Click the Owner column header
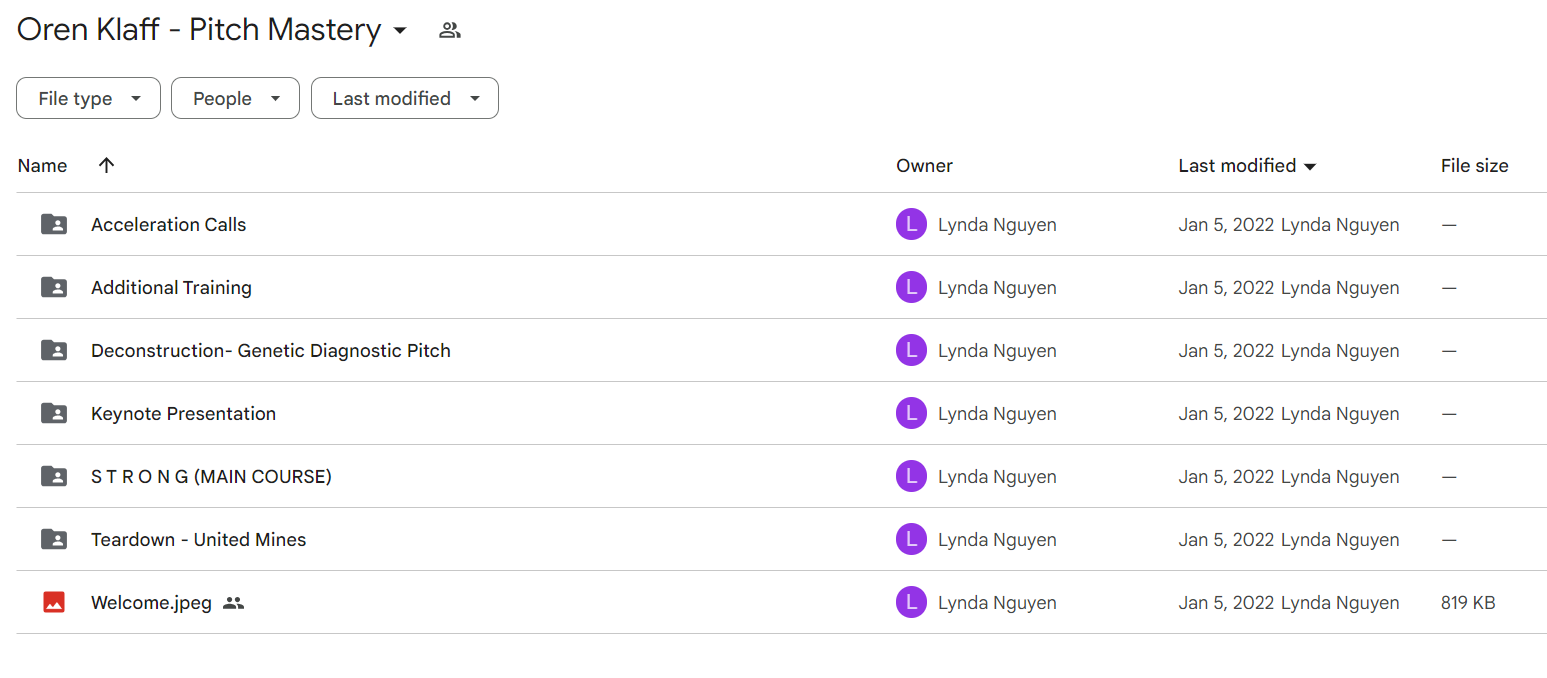 (x=924, y=166)
